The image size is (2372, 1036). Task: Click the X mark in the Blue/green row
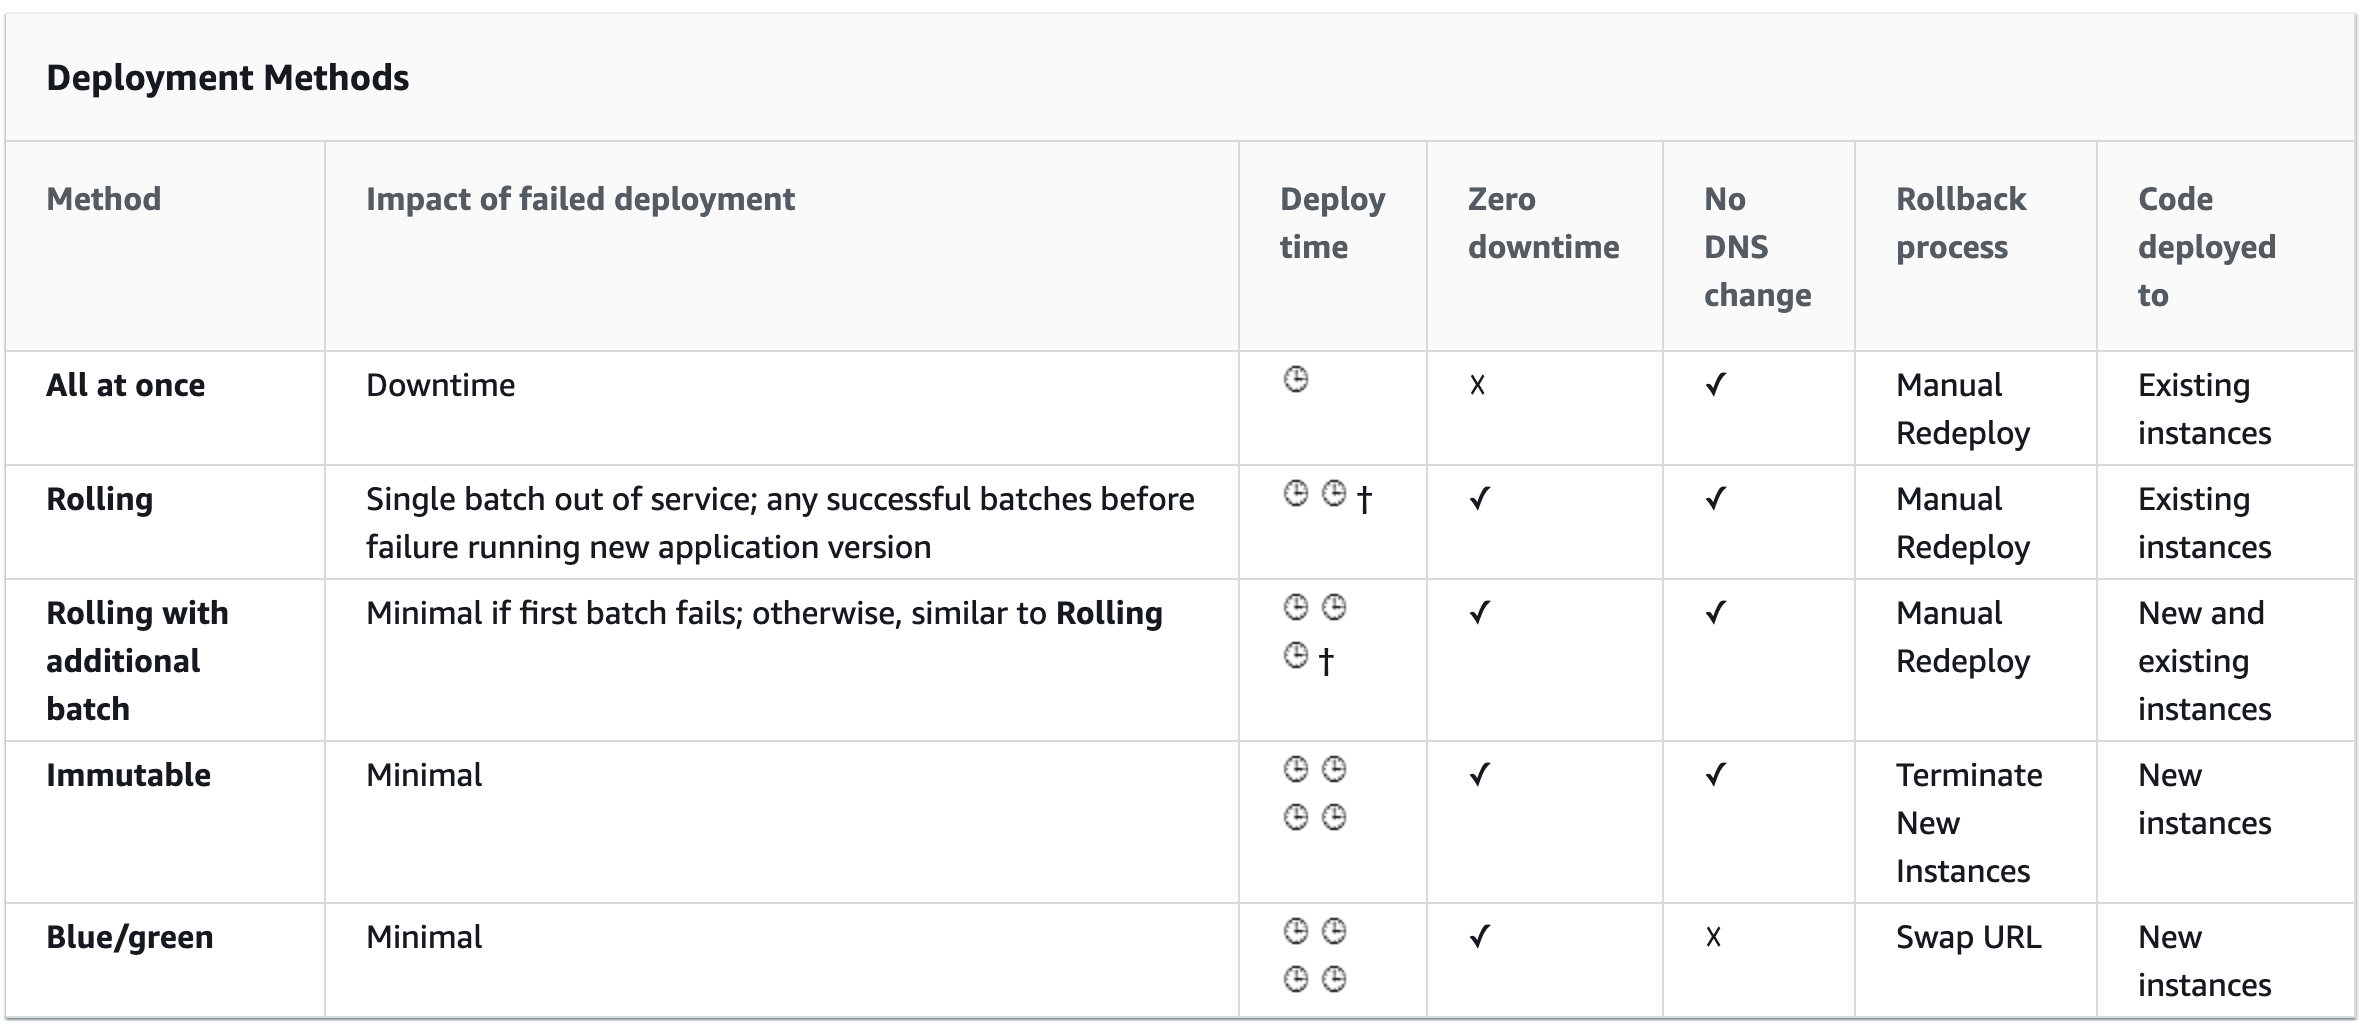pyautogui.click(x=1713, y=937)
